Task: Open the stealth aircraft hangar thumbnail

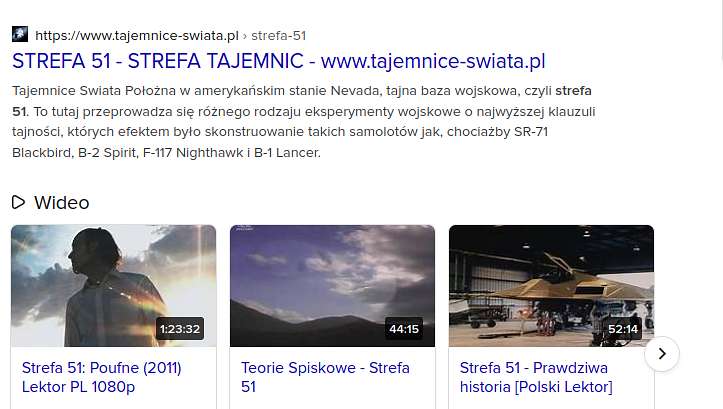Action: click(x=551, y=285)
